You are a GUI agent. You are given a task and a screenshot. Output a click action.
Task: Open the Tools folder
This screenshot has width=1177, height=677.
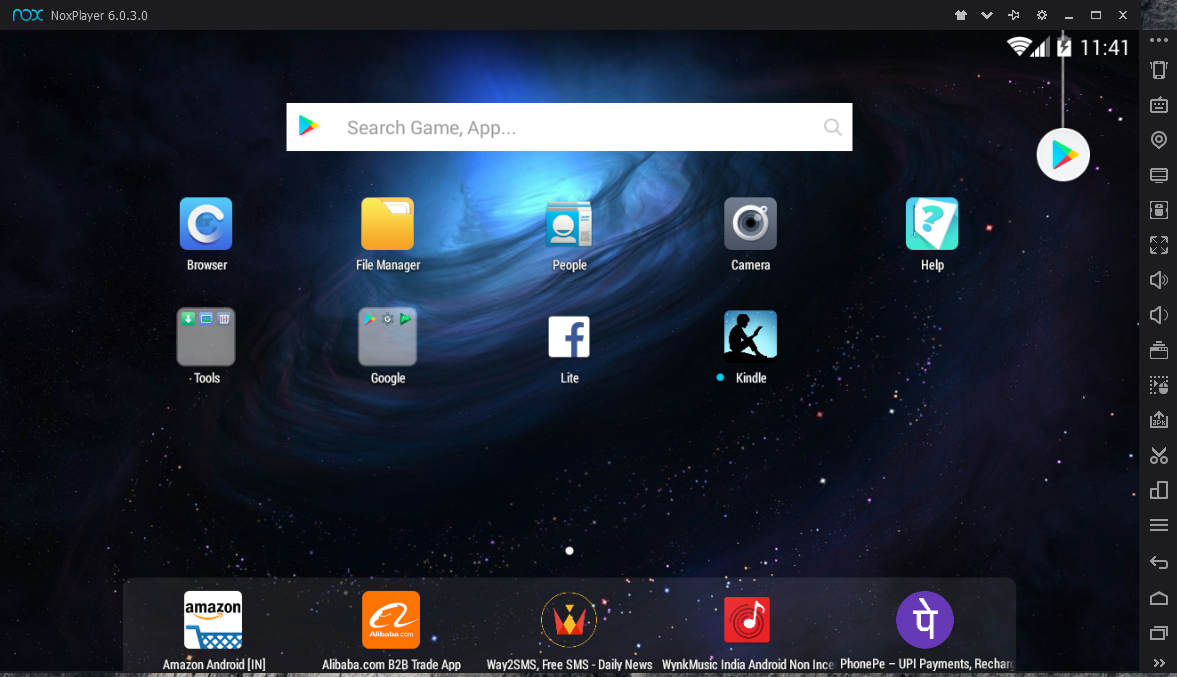206,337
